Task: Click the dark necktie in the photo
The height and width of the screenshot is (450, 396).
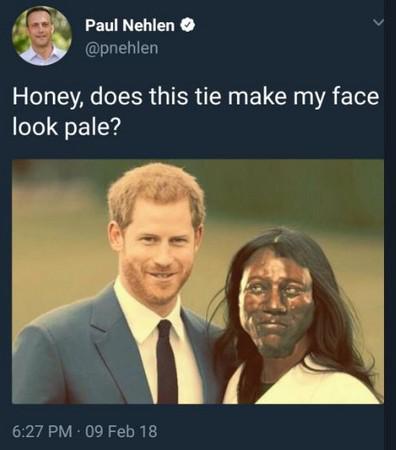Action: [167, 362]
